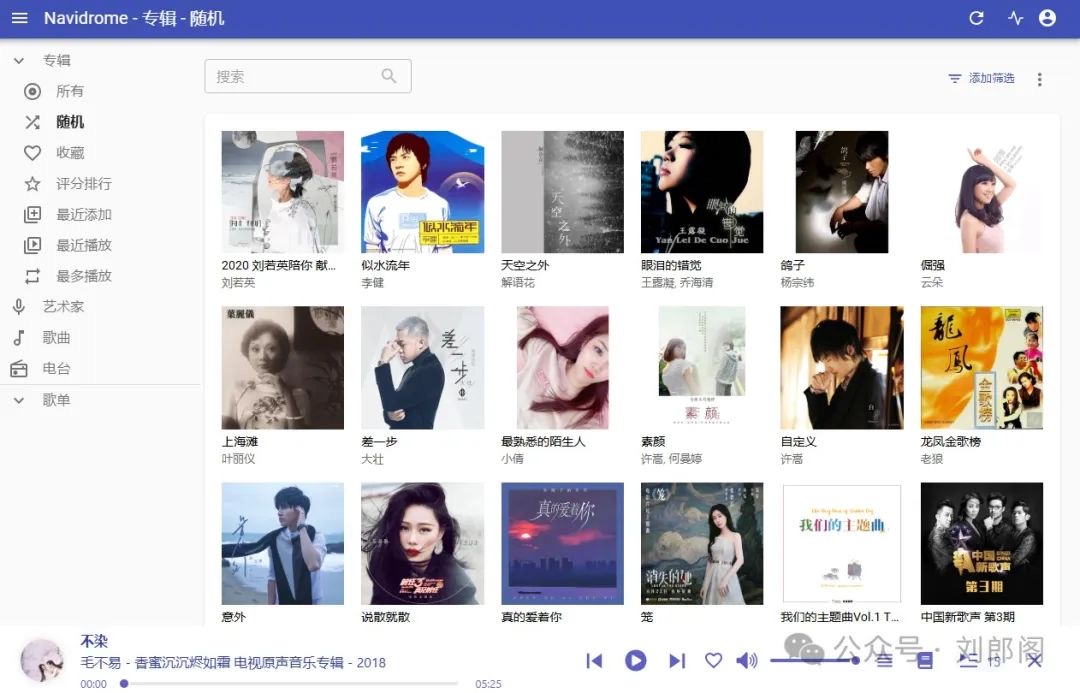Open the hamburger menu in header
The height and width of the screenshot is (693, 1080).
coord(20,18)
